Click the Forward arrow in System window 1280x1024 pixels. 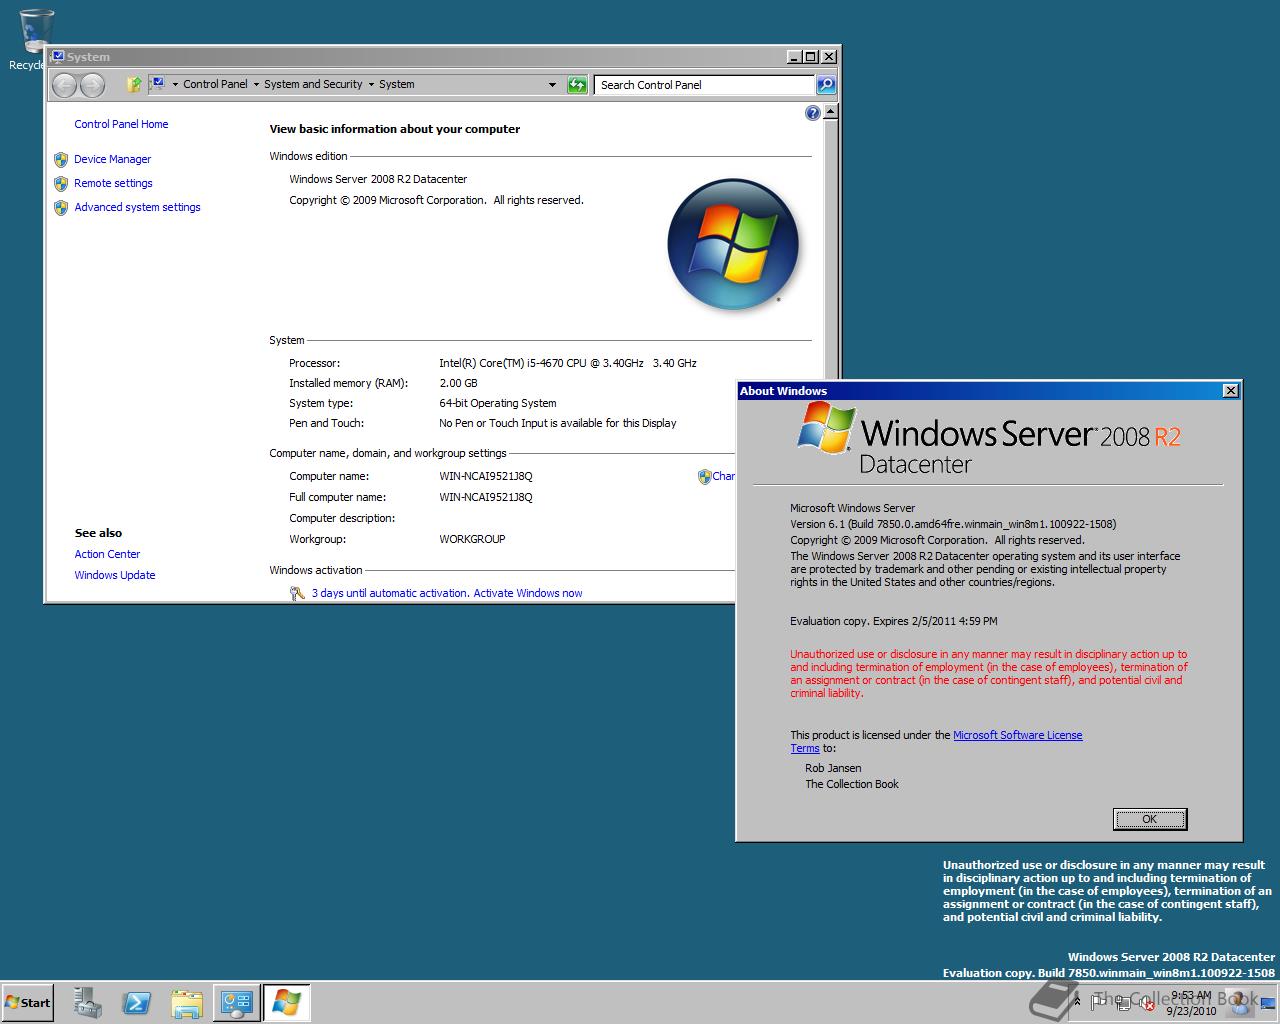(x=92, y=85)
